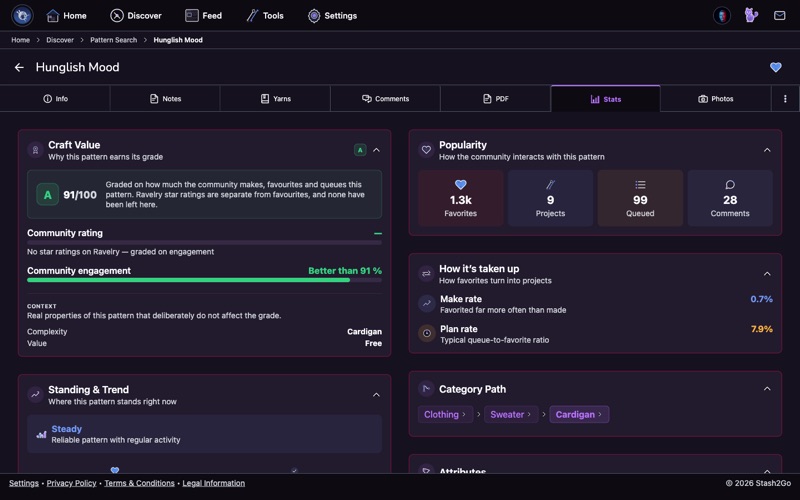Click the speech bubble icon above Comments count
Image resolution: width=800 pixels, height=500 pixels.
tap(730, 185)
